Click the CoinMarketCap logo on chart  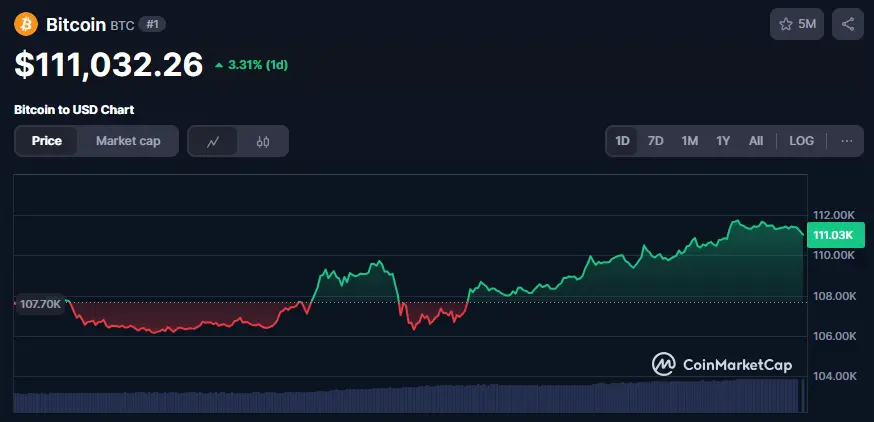722,365
